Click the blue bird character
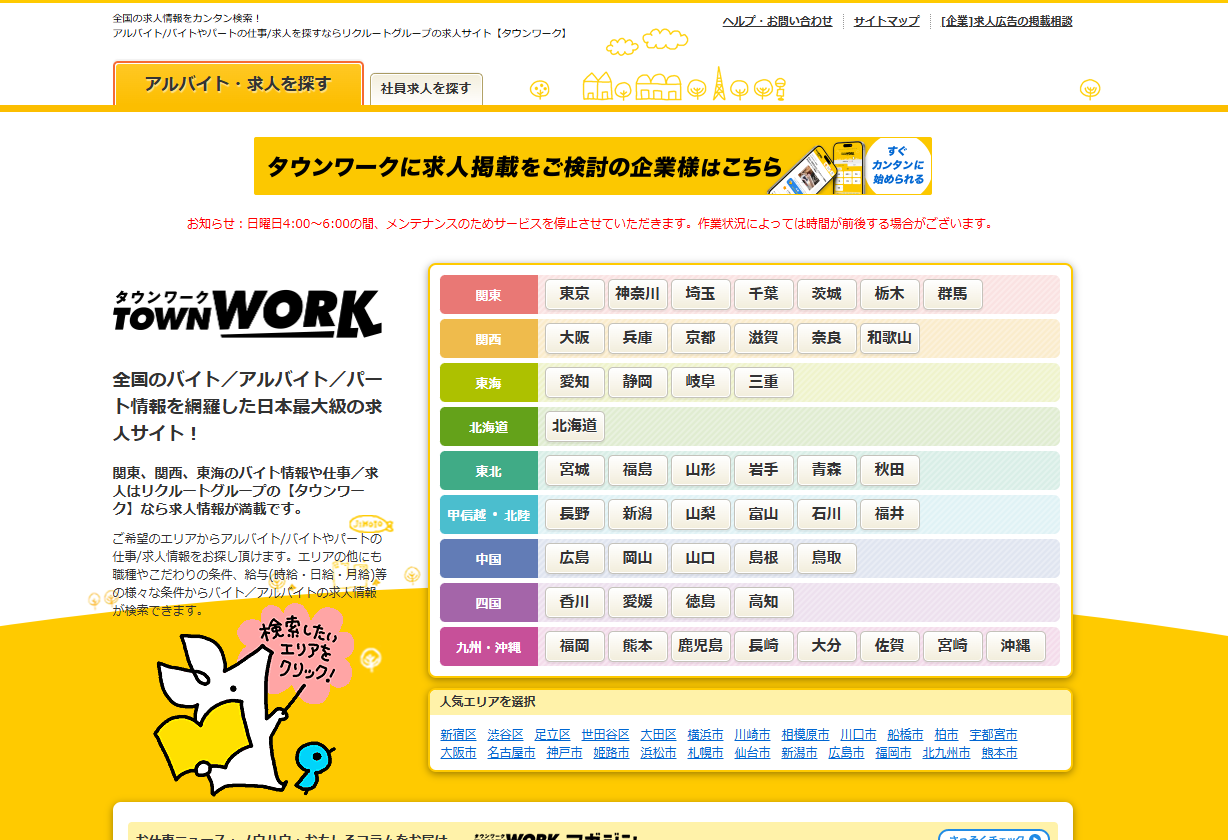 (316, 765)
